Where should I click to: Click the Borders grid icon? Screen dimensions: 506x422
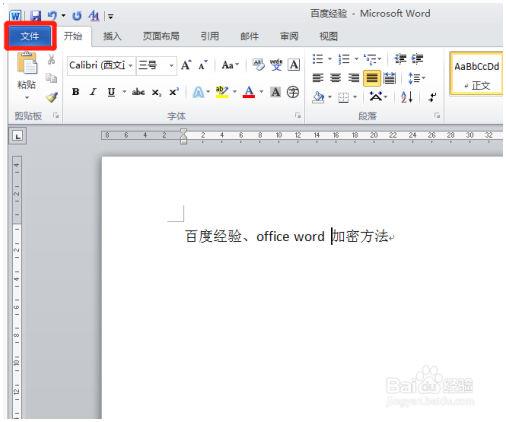pyautogui.click(x=343, y=97)
